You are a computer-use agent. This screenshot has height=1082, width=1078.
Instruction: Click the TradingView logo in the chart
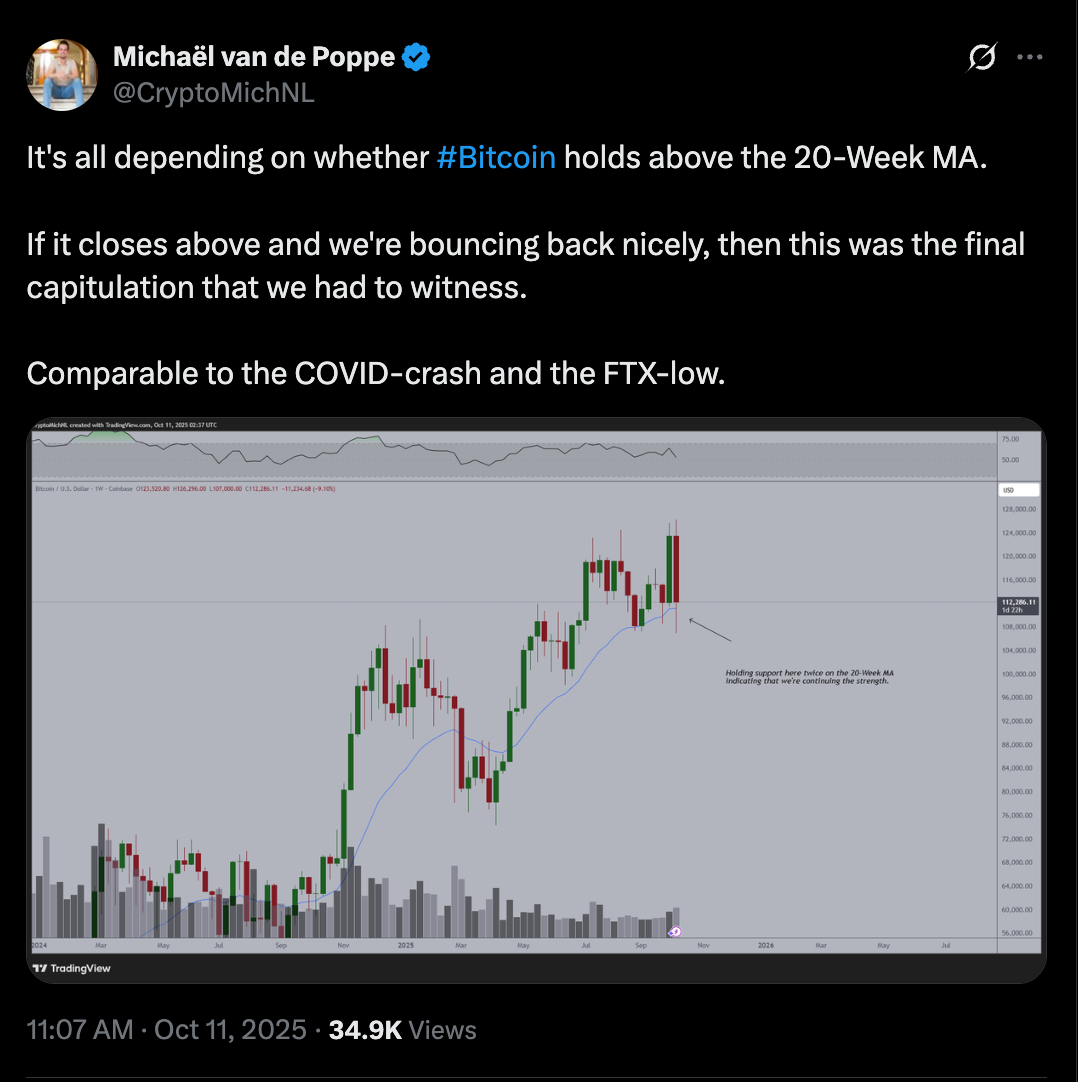coord(71,968)
